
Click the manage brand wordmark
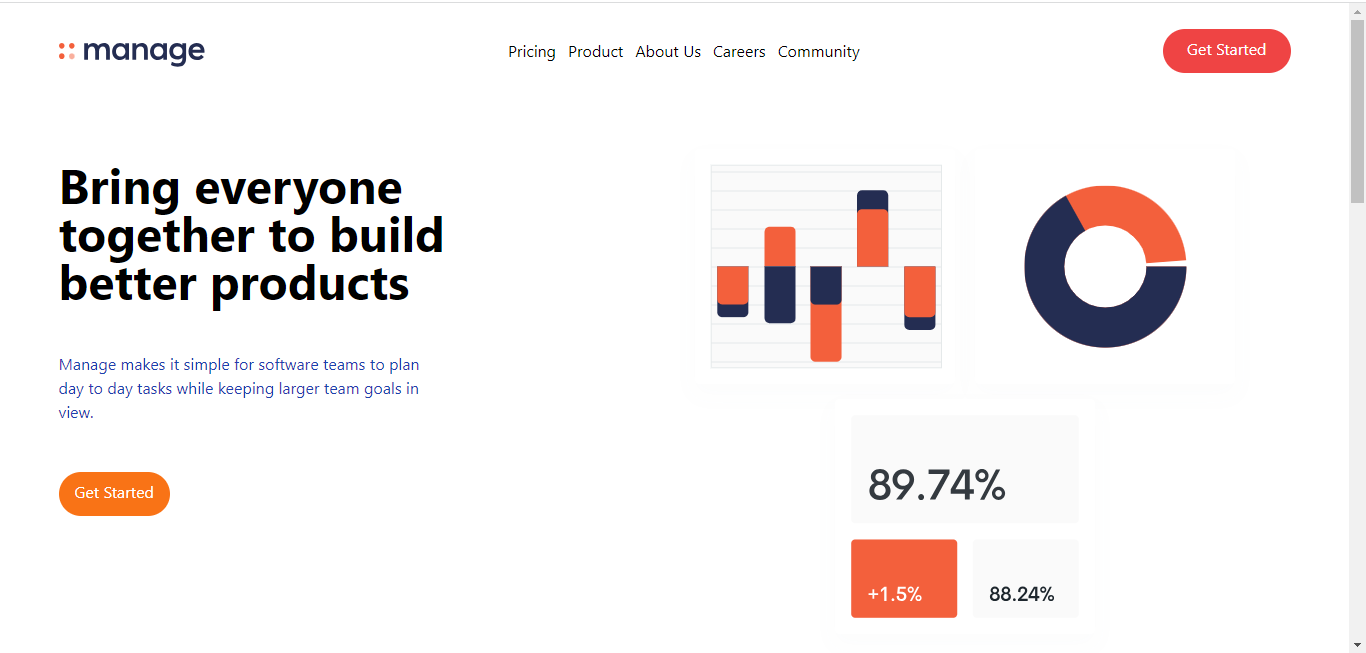(144, 52)
